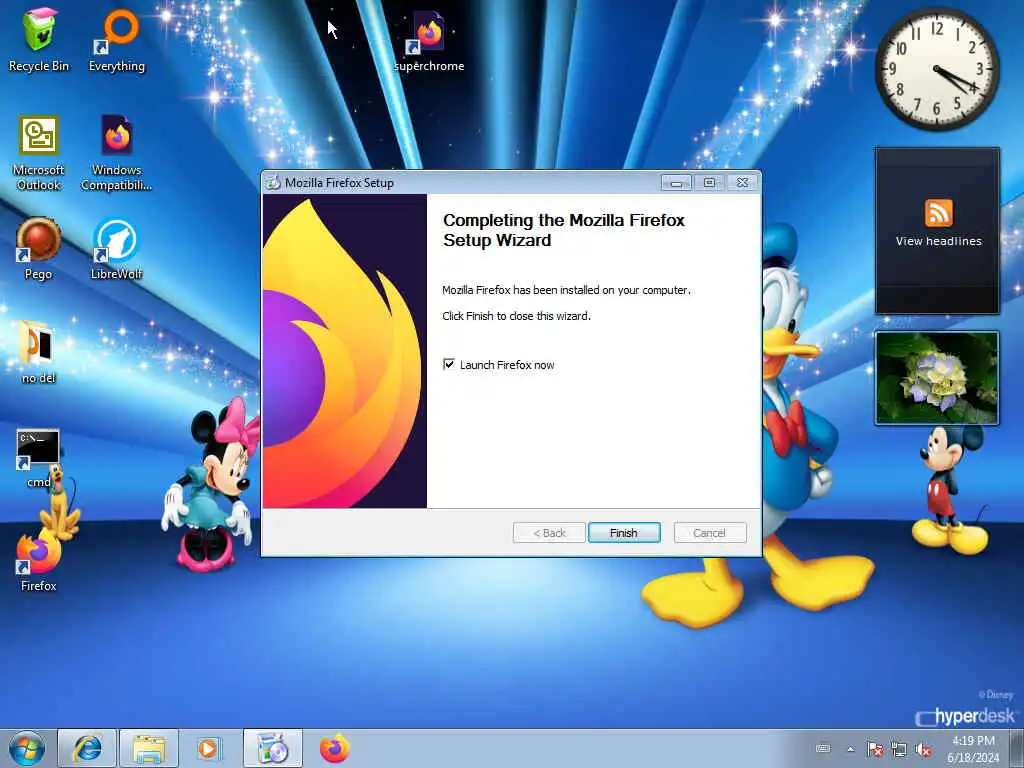Select the Microsoft Outlook desktop icon
Screen dimensions: 1024x768
[39, 153]
